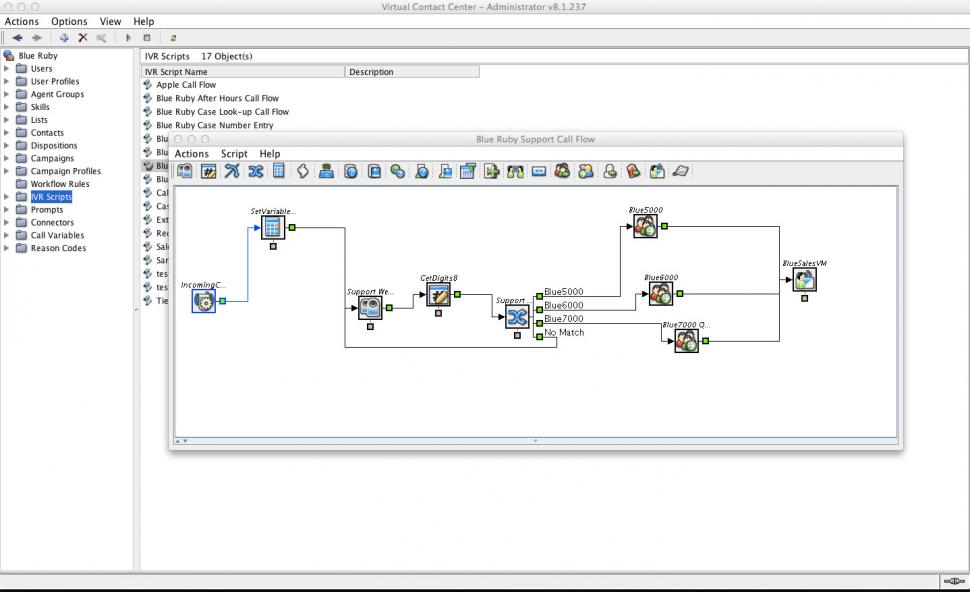Select the Workflow Rules tree item
Viewport: 970px width, 592px height.
[x=59, y=184]
